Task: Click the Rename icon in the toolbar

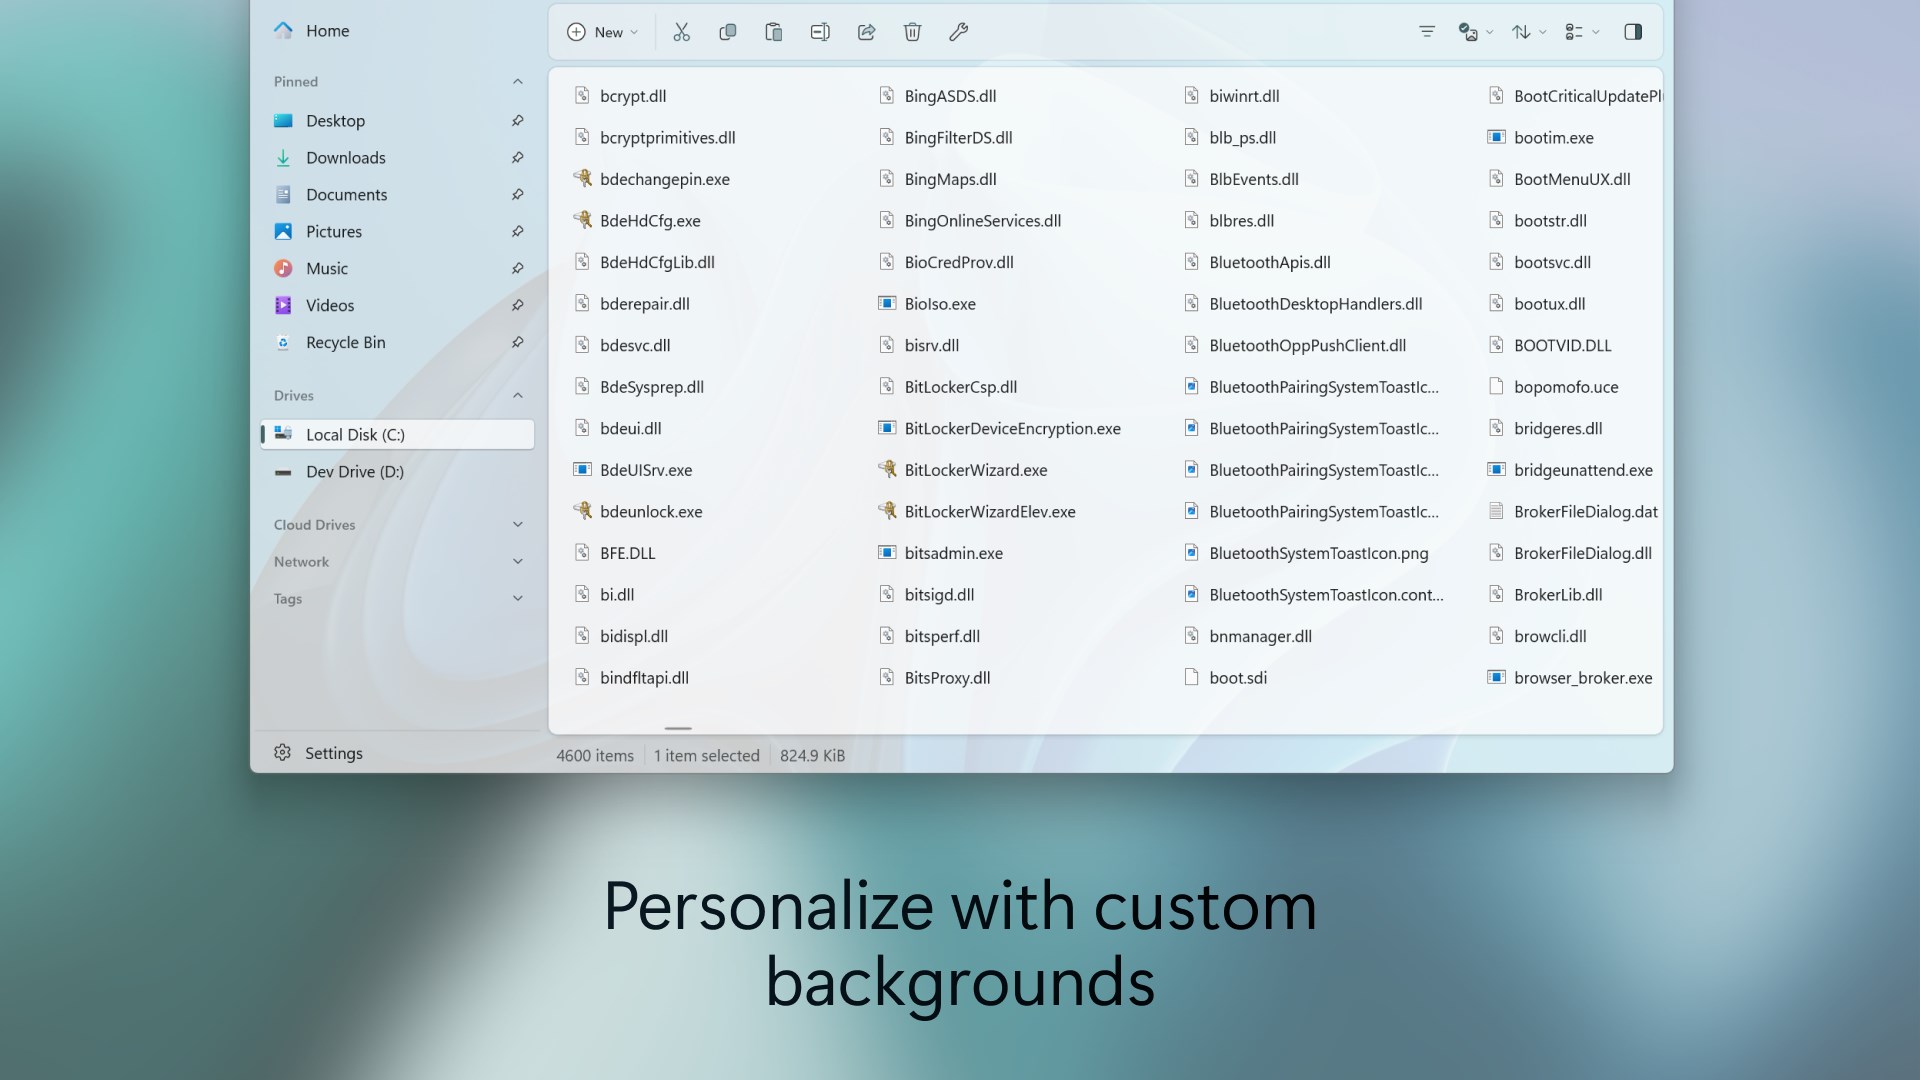Action: 819,31
